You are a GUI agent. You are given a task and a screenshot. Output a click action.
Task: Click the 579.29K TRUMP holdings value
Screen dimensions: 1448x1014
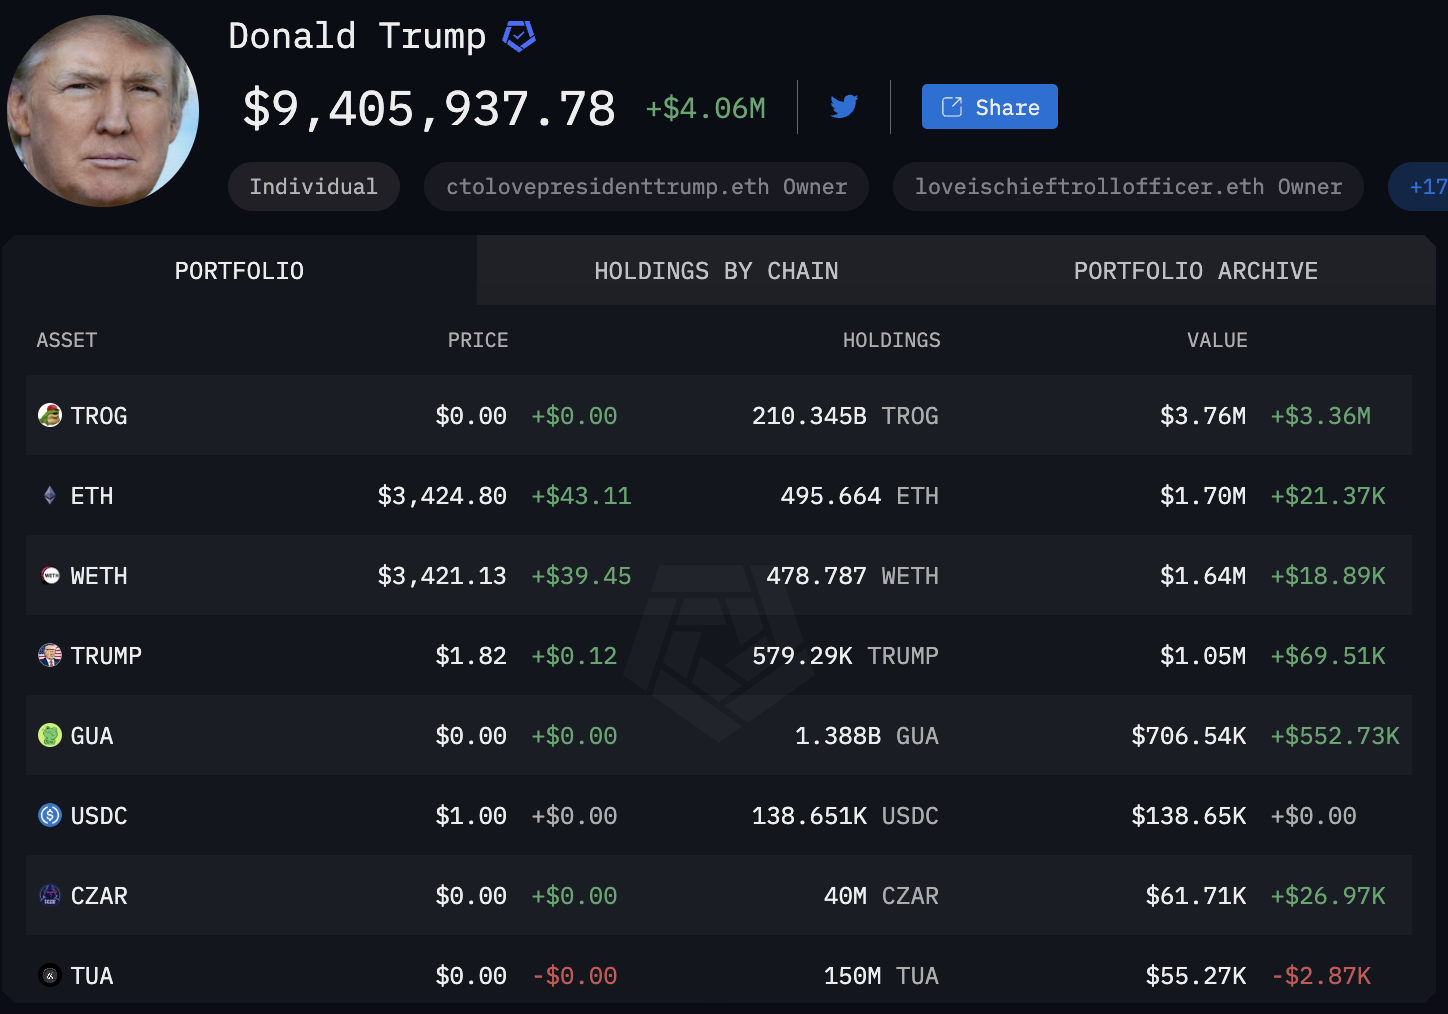pyautogui.click(x=845, y=656)
